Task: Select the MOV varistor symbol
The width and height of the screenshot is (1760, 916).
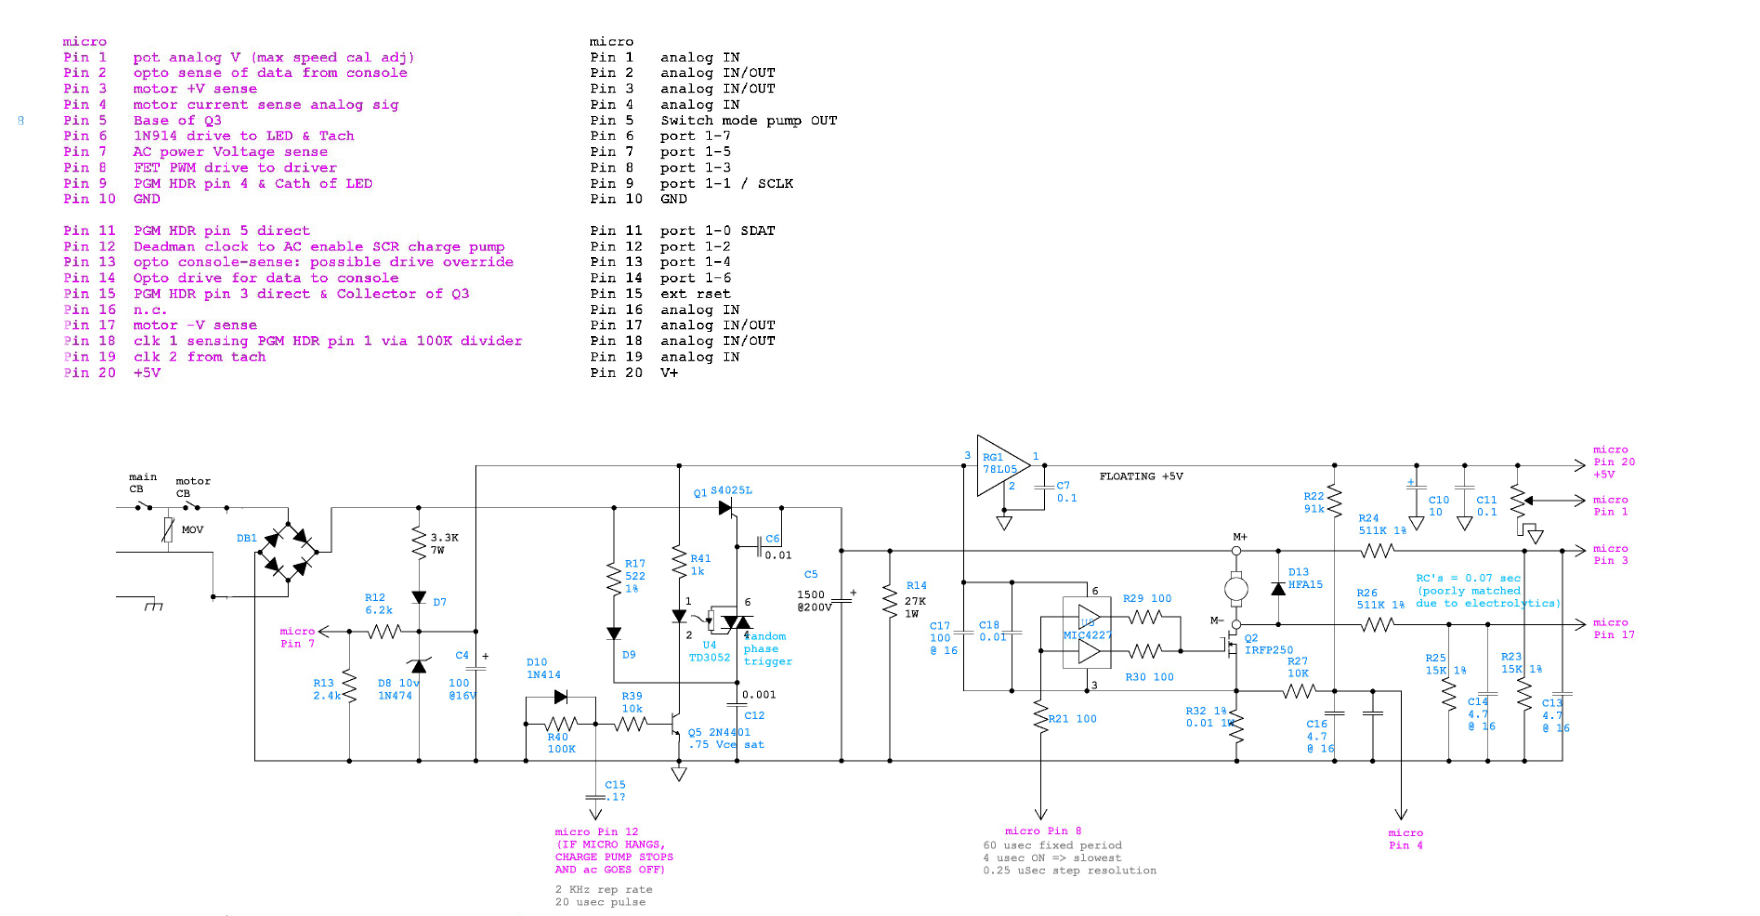Action: point(168,530)
